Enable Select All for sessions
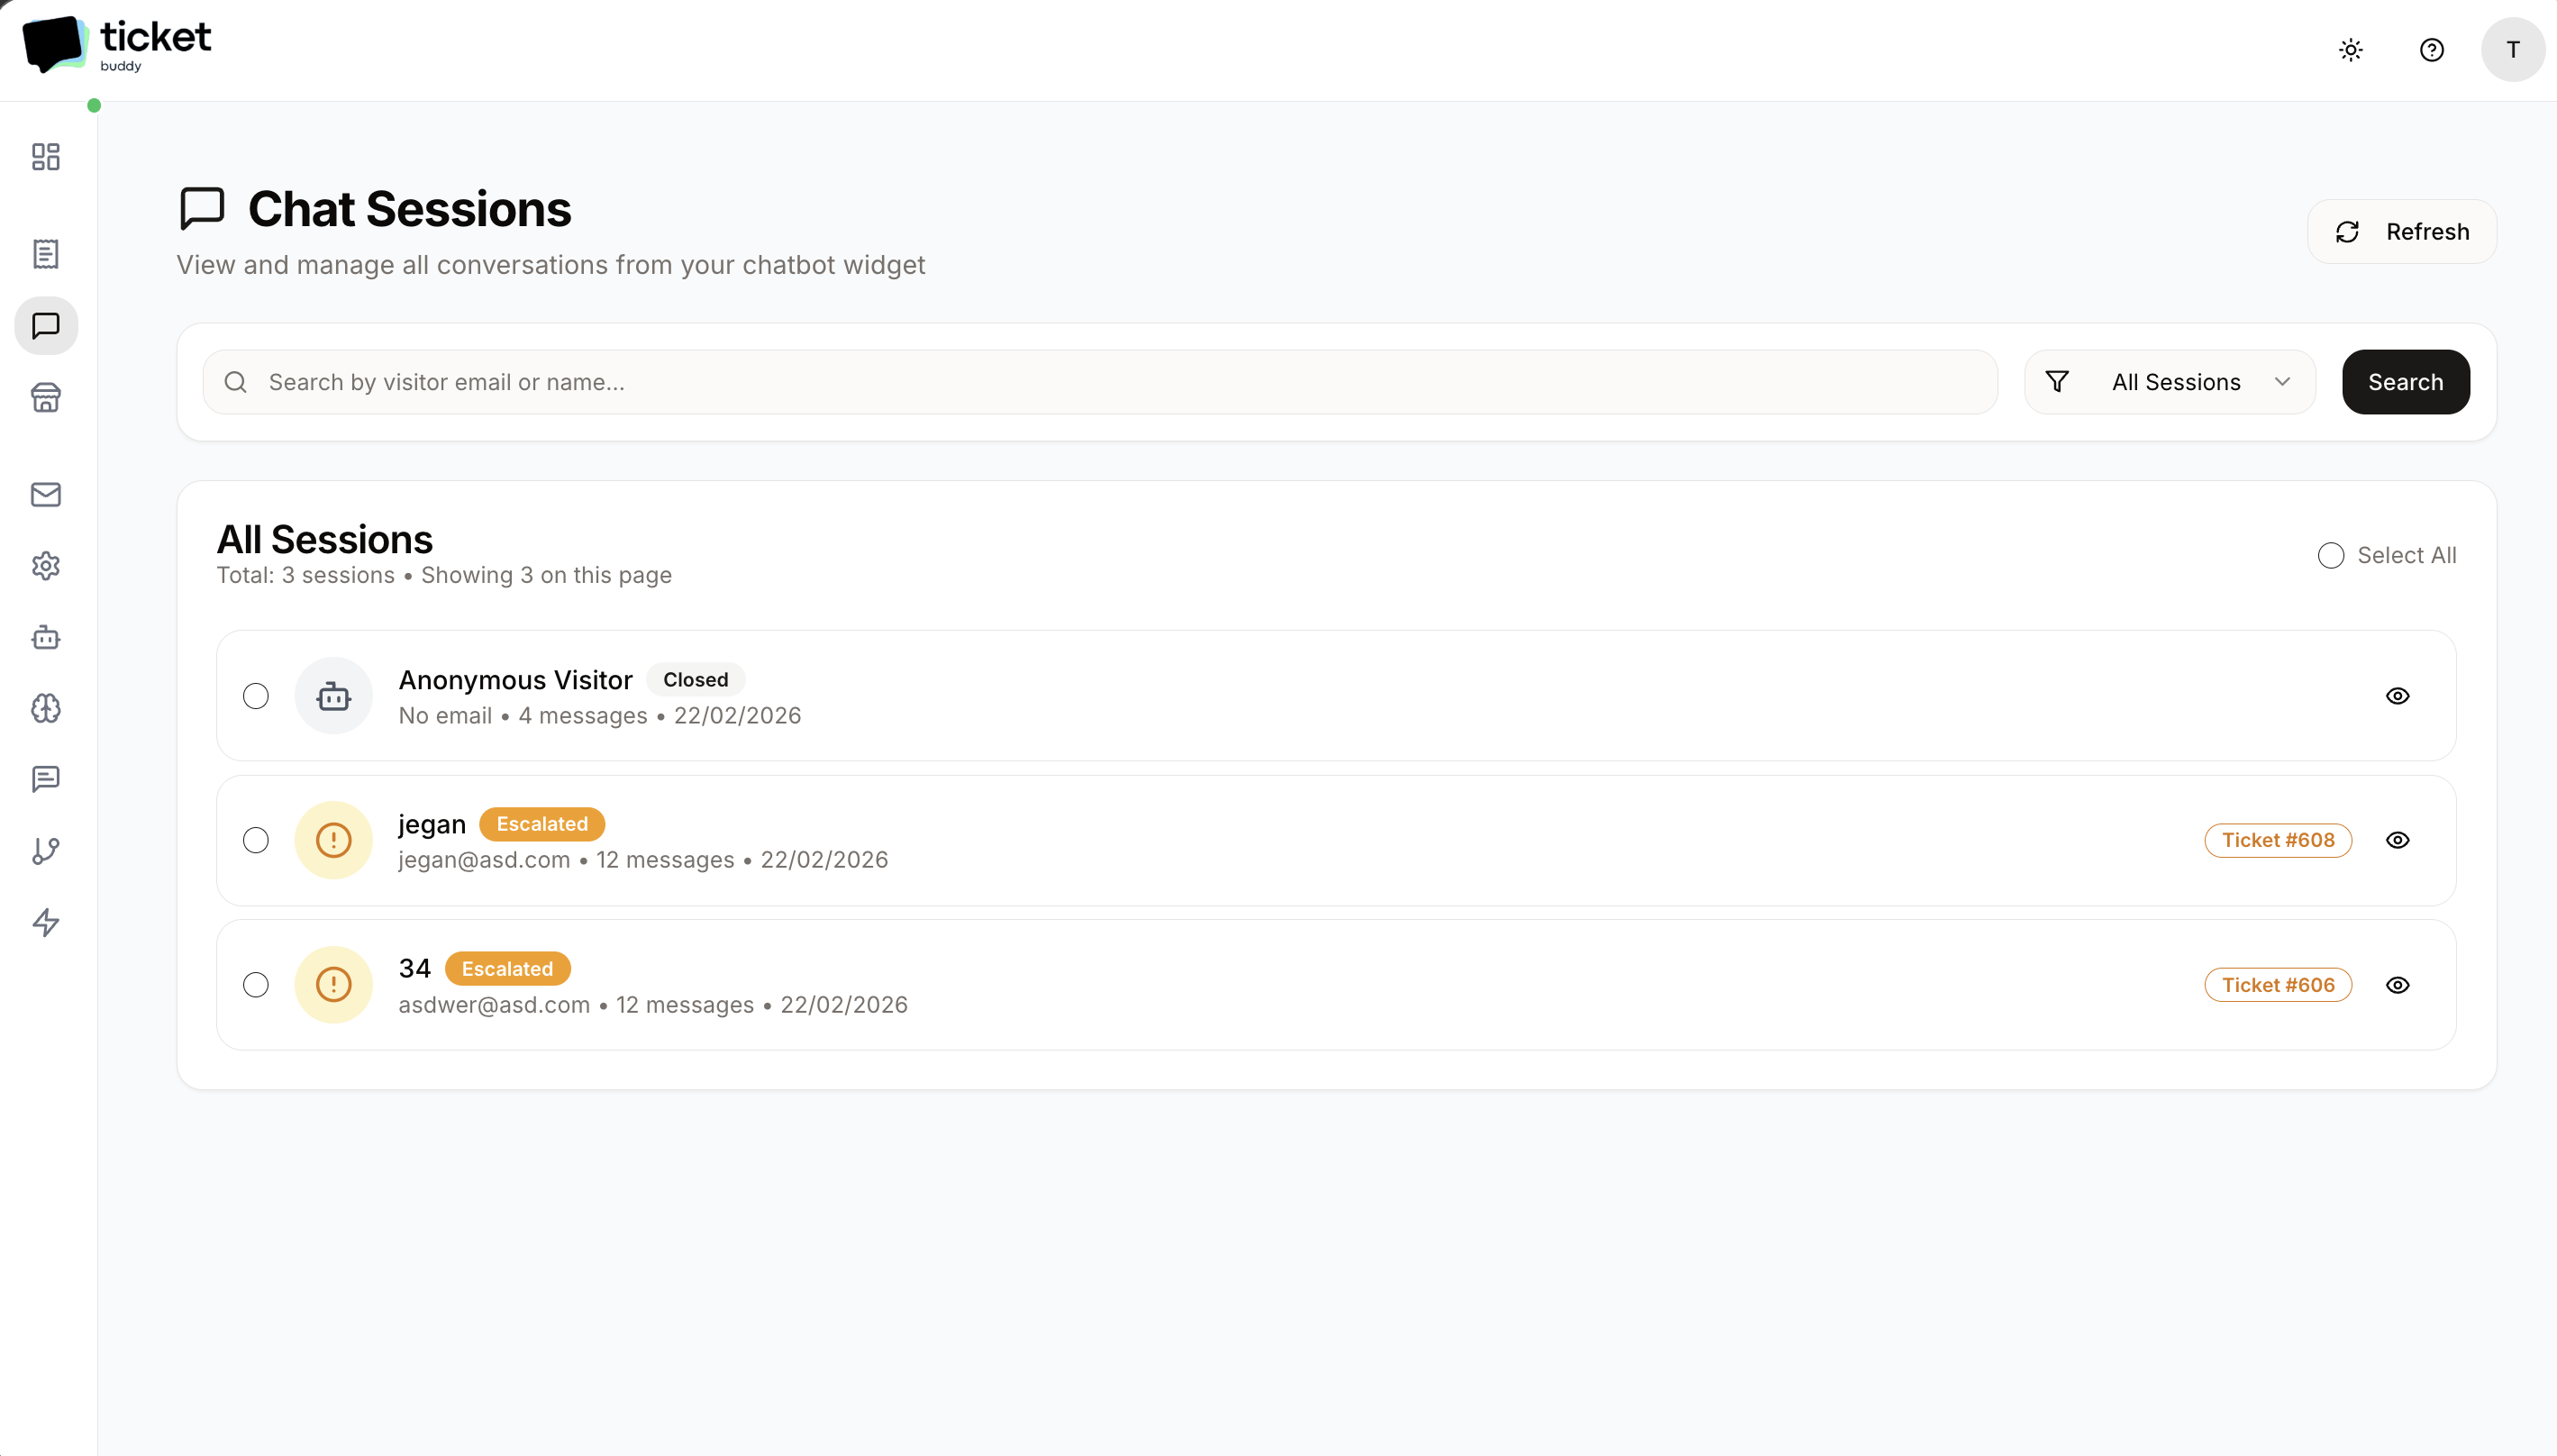Screen dimensions: 2557x1456 [x=2331, y=555]
